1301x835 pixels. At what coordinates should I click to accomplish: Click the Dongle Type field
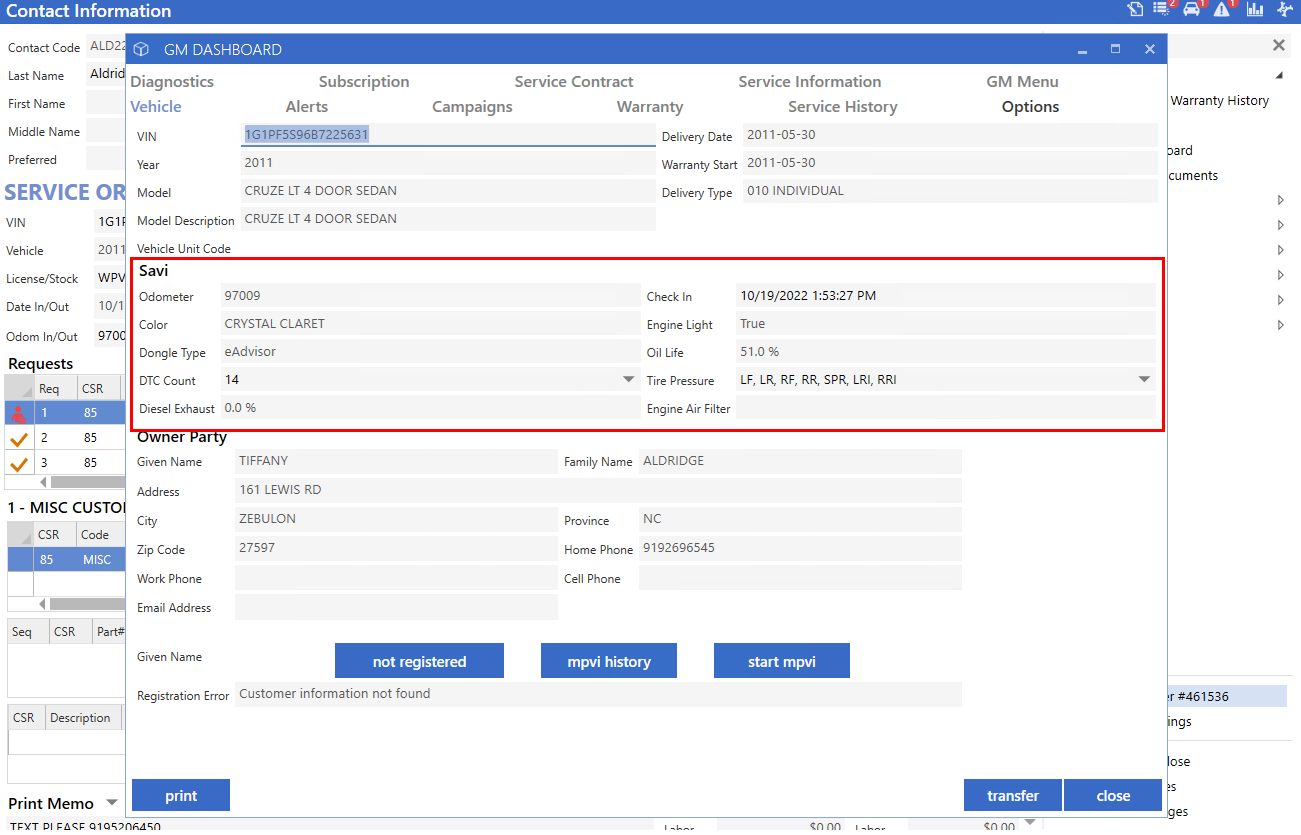430,352
